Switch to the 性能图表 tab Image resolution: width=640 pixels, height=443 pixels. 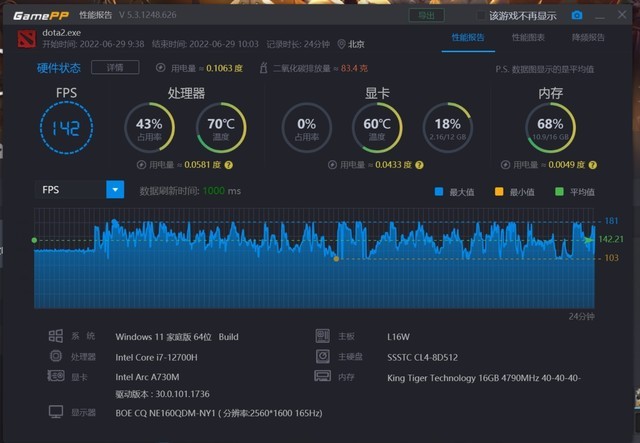click(528, 38)
